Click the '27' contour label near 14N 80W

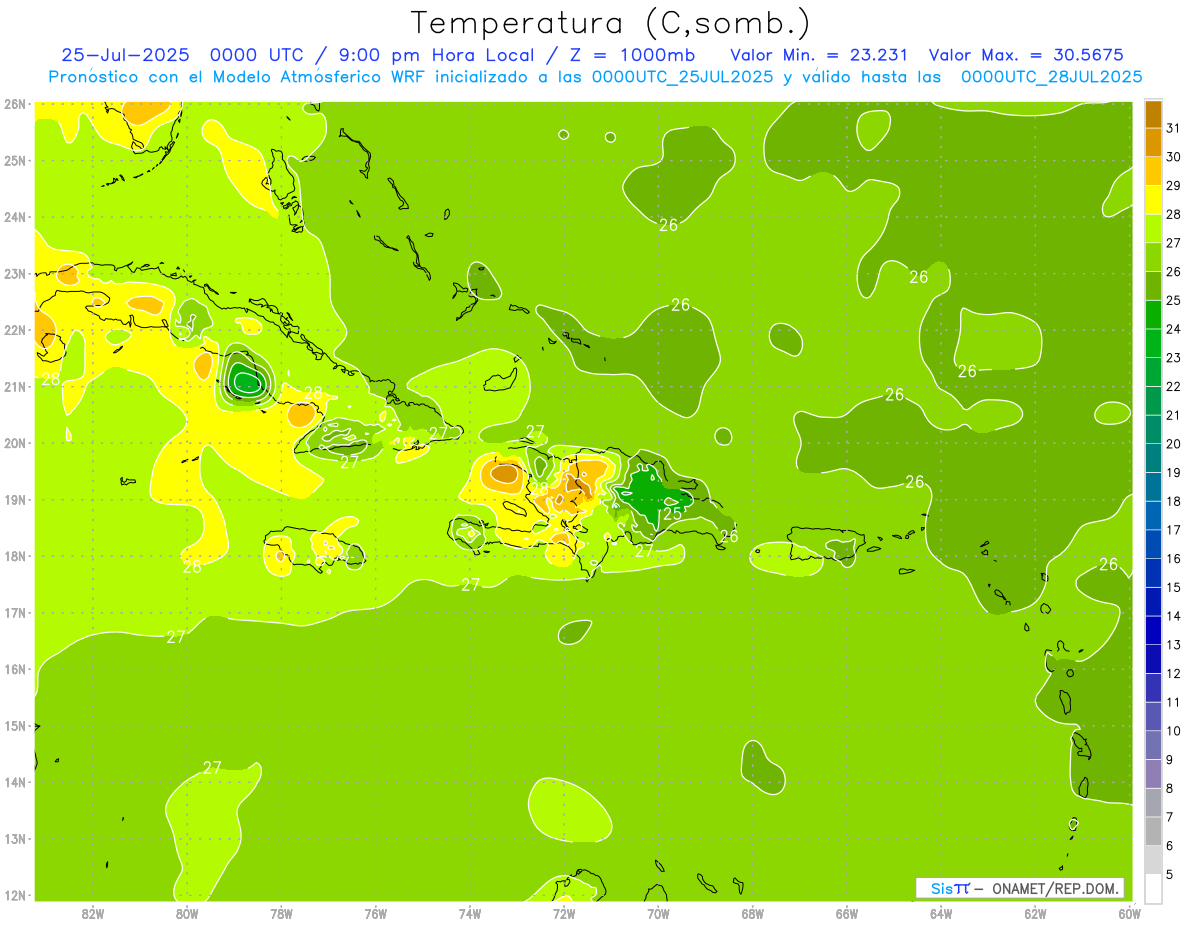pos(212,768)
